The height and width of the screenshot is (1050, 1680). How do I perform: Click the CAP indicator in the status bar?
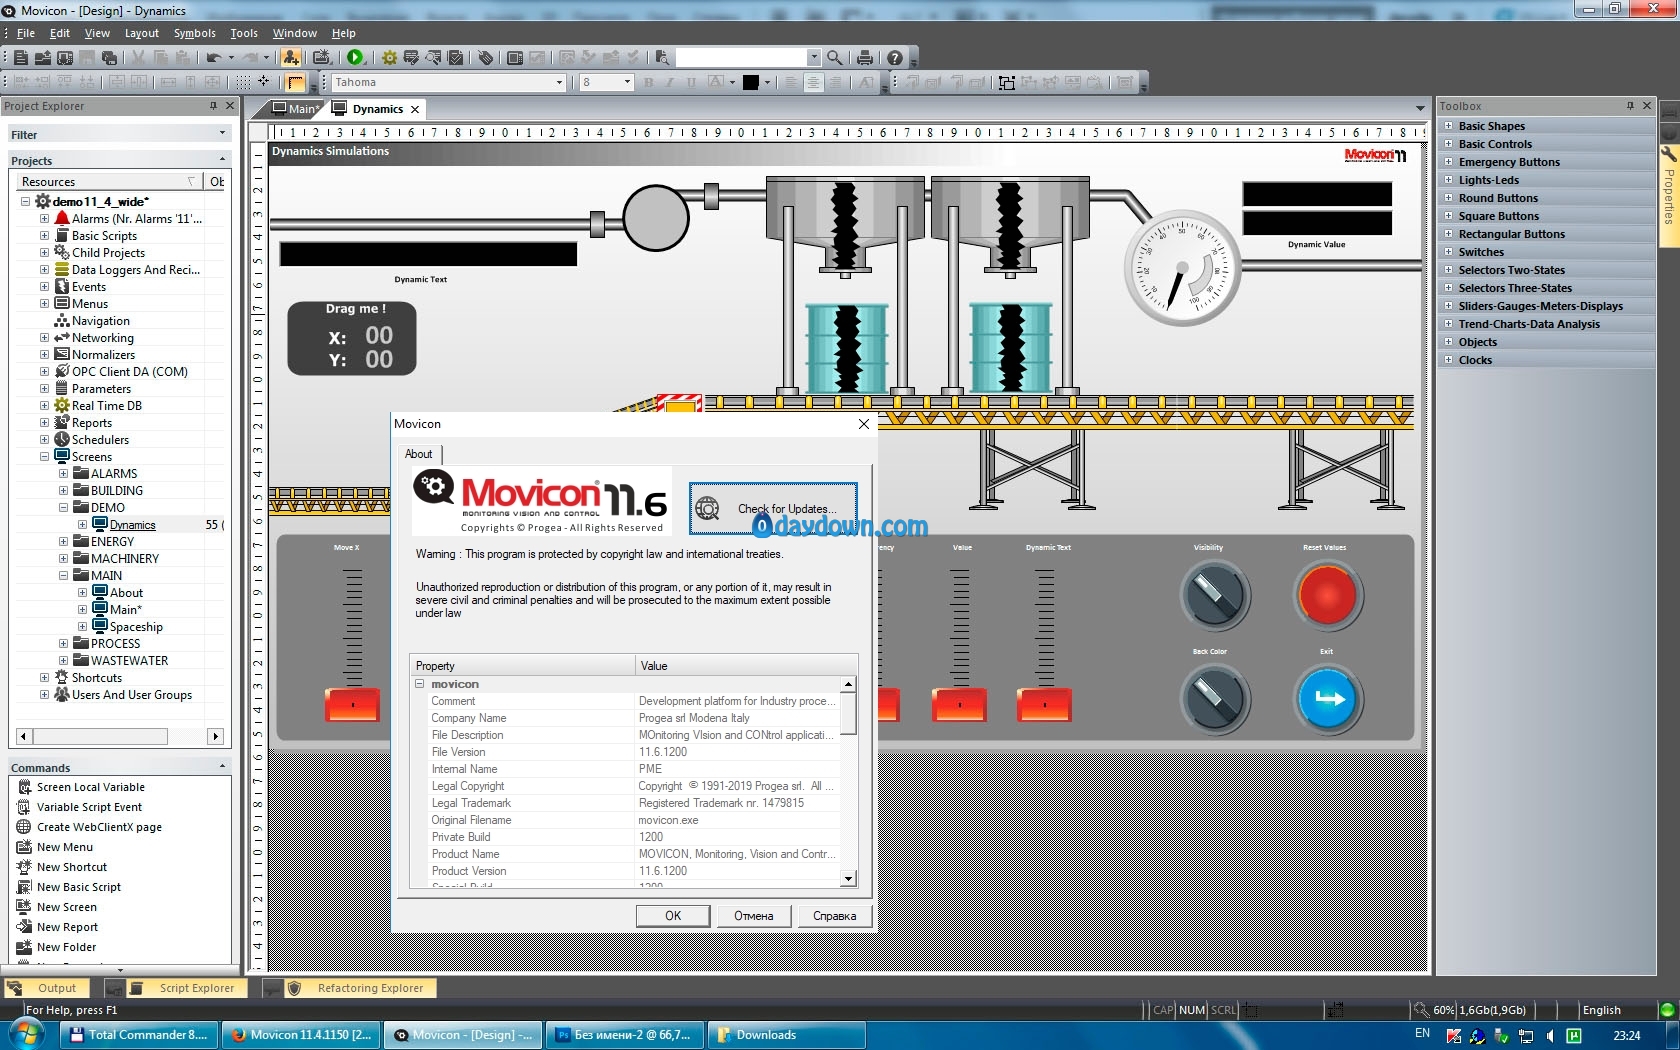(x=1163, y=1010)
